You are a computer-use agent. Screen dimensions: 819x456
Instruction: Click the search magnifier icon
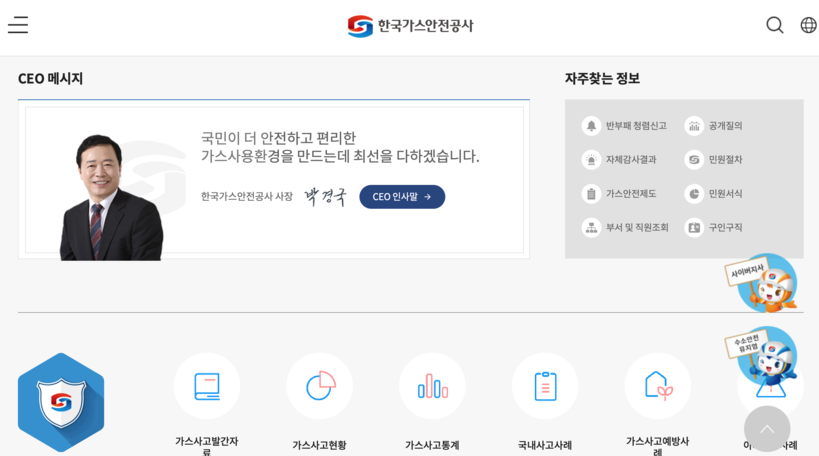pos(774,25)
